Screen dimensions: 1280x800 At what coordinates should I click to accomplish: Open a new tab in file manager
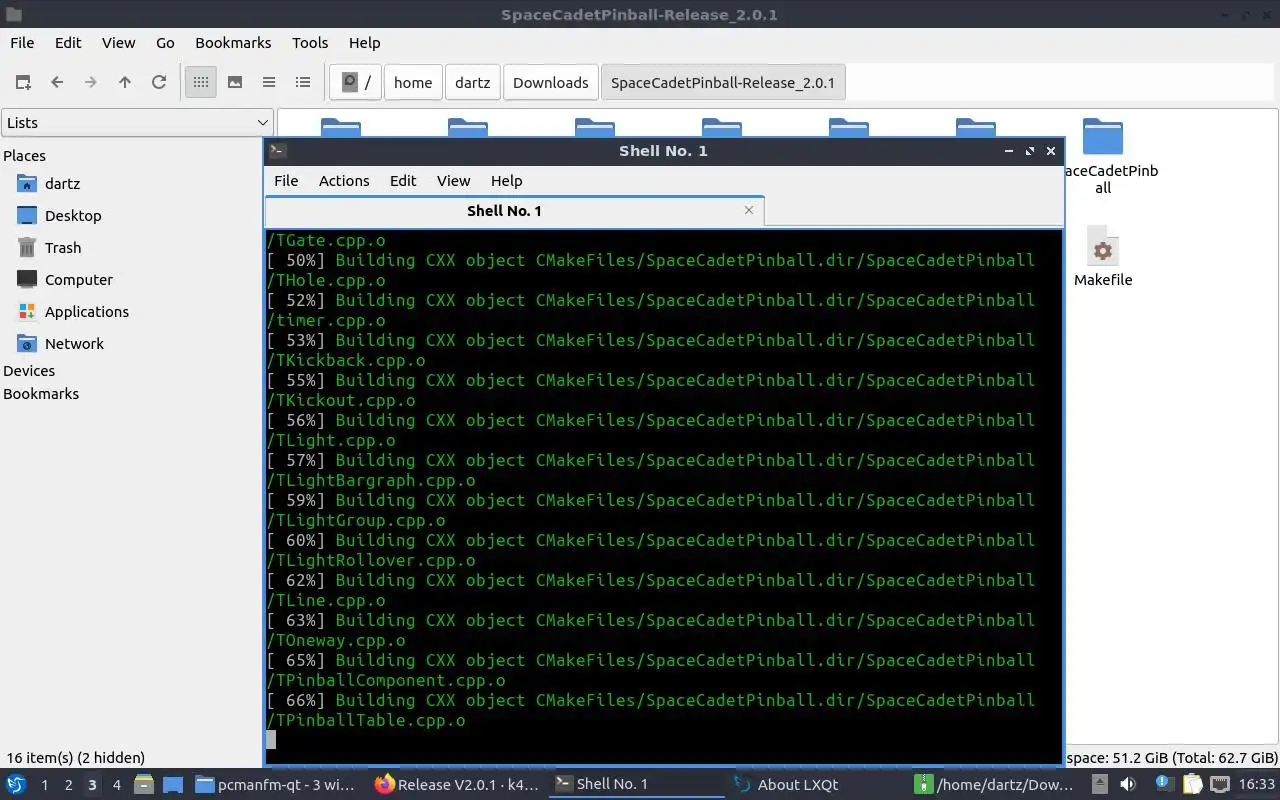23,82
